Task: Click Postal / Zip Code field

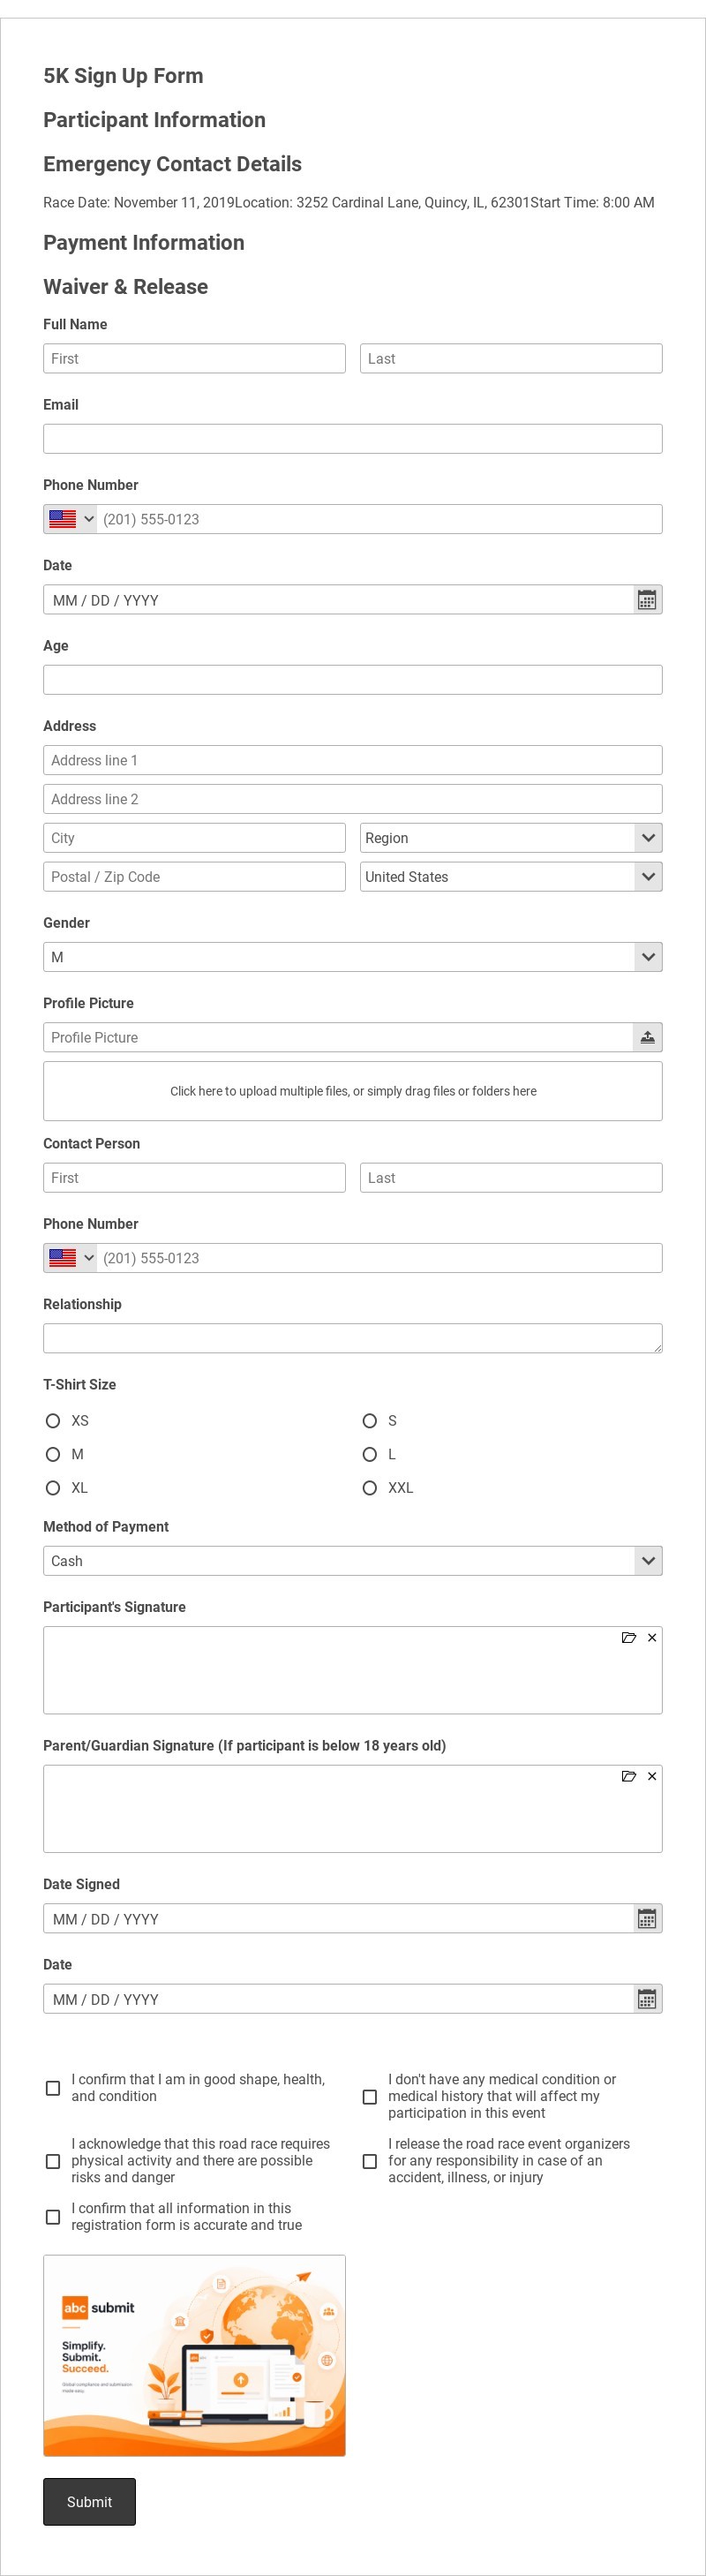Action: click(194, 877)
